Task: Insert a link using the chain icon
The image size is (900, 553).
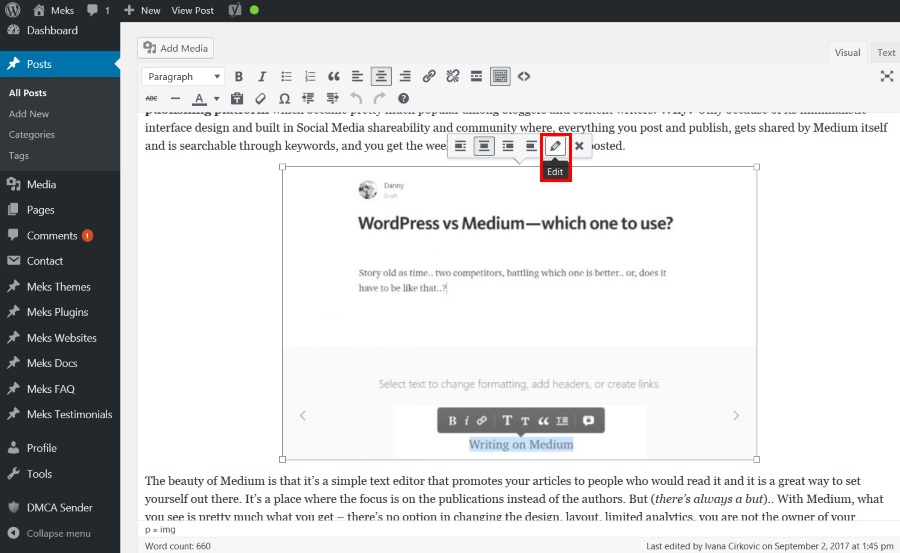Action: 429,76
